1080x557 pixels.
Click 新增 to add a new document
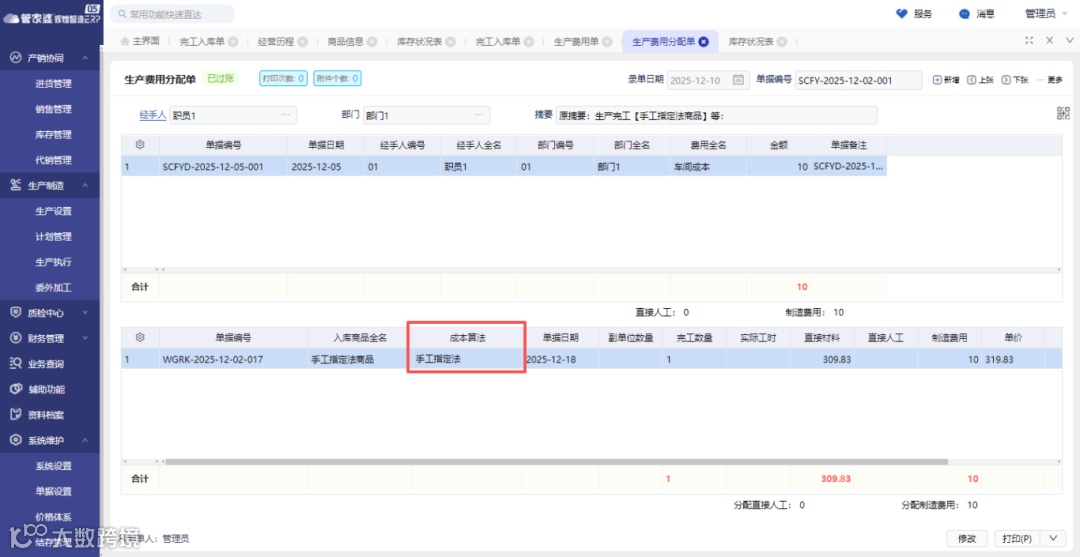(946, 80)
